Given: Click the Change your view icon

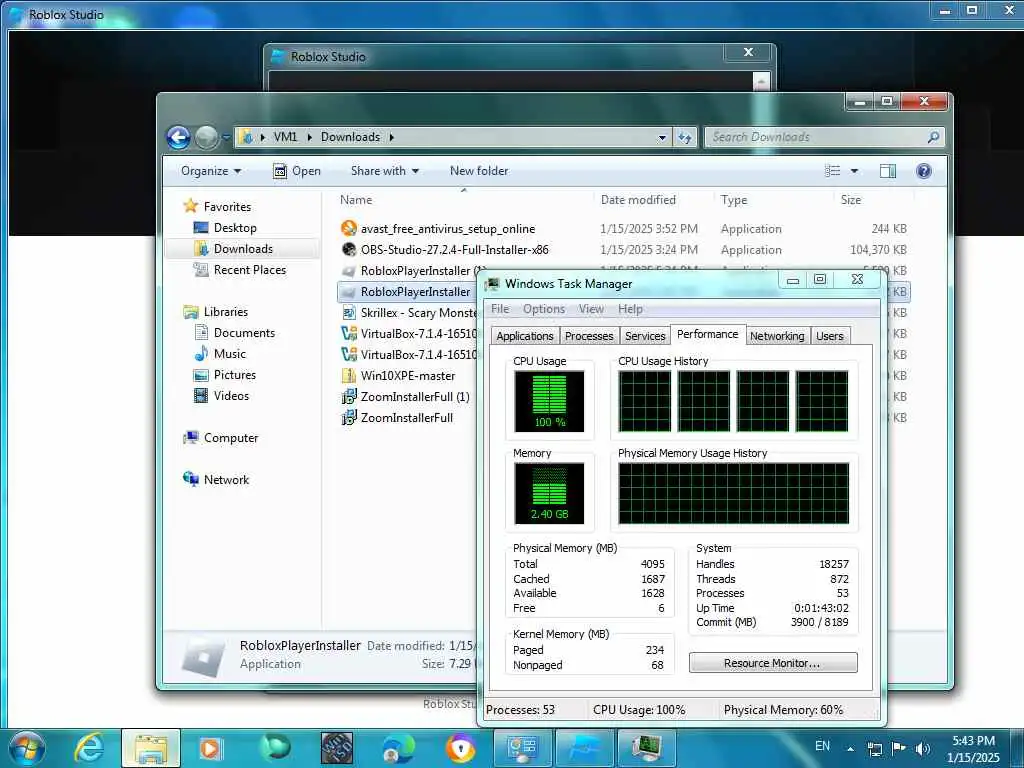Looking at the screenshot, I should click(833, 171).
